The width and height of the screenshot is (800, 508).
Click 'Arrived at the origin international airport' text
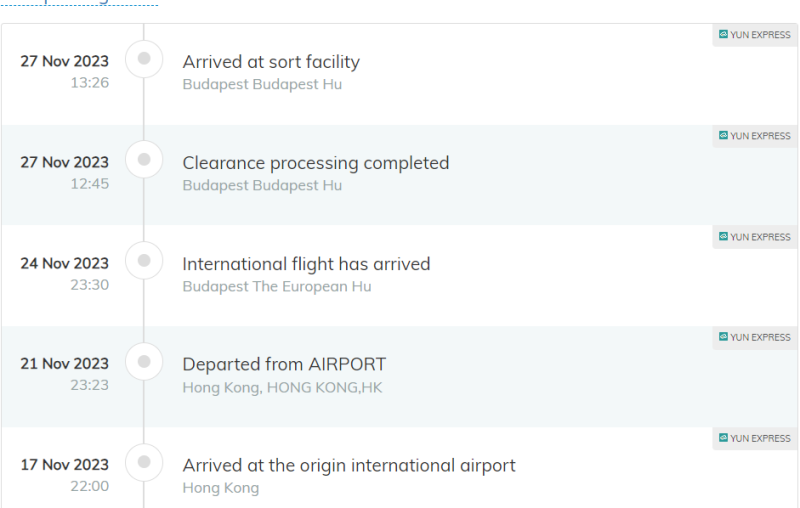349,465
